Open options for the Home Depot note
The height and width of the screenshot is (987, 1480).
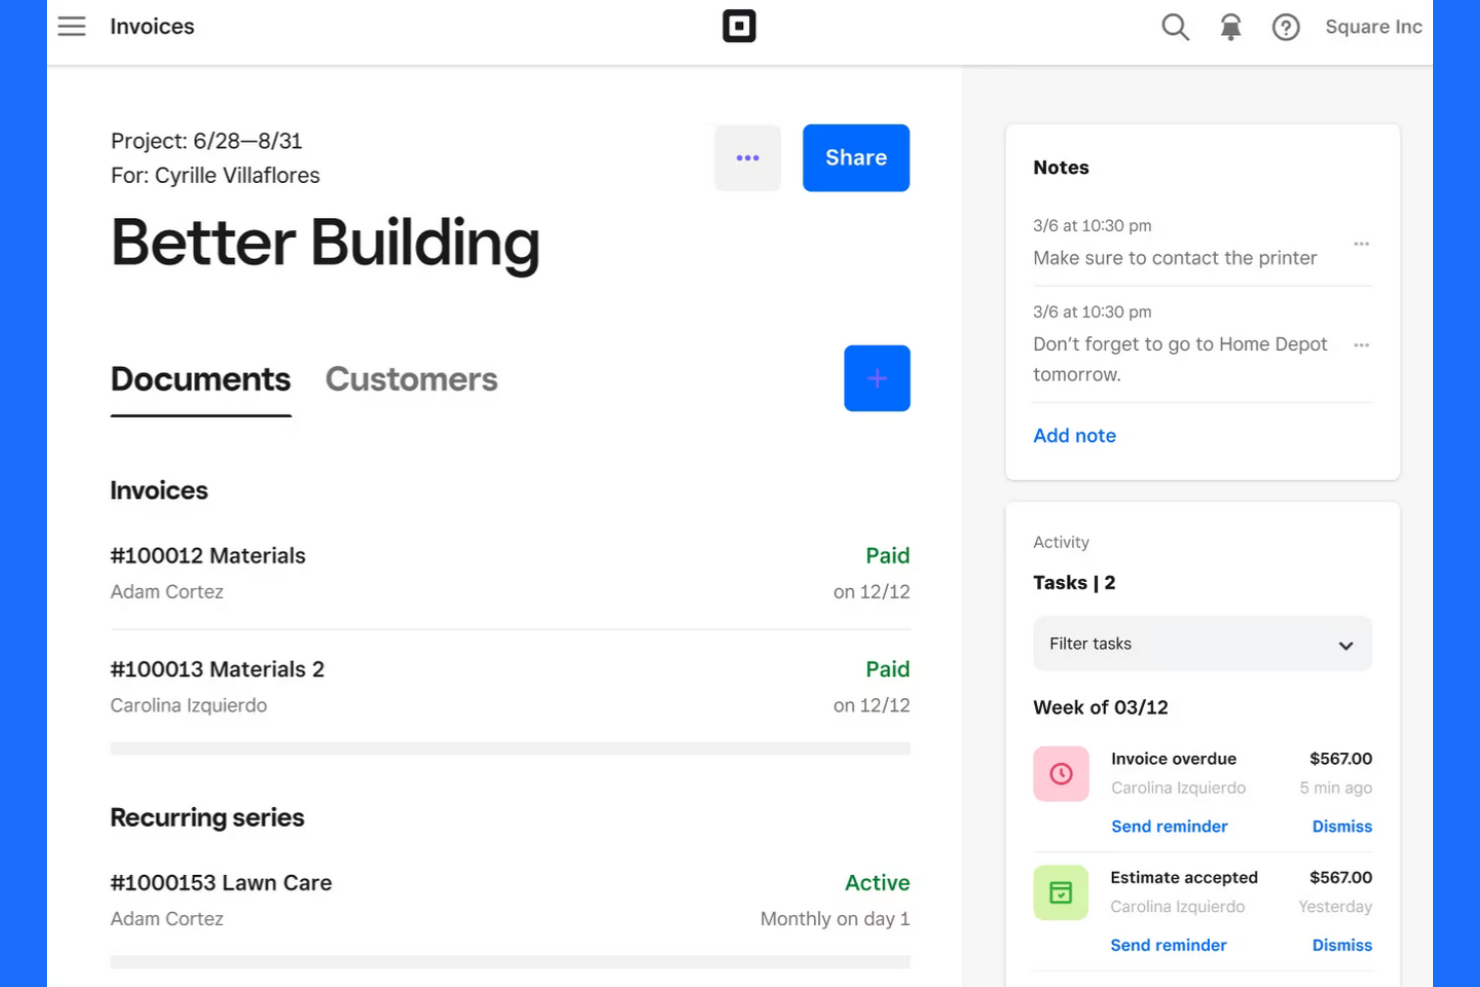click(x=1362, y=344)
